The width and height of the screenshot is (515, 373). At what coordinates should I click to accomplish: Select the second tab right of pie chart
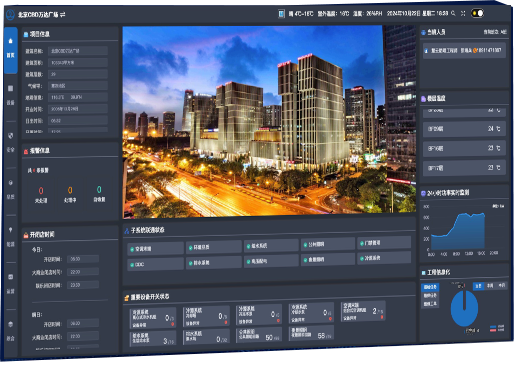[x=490, y=286]
